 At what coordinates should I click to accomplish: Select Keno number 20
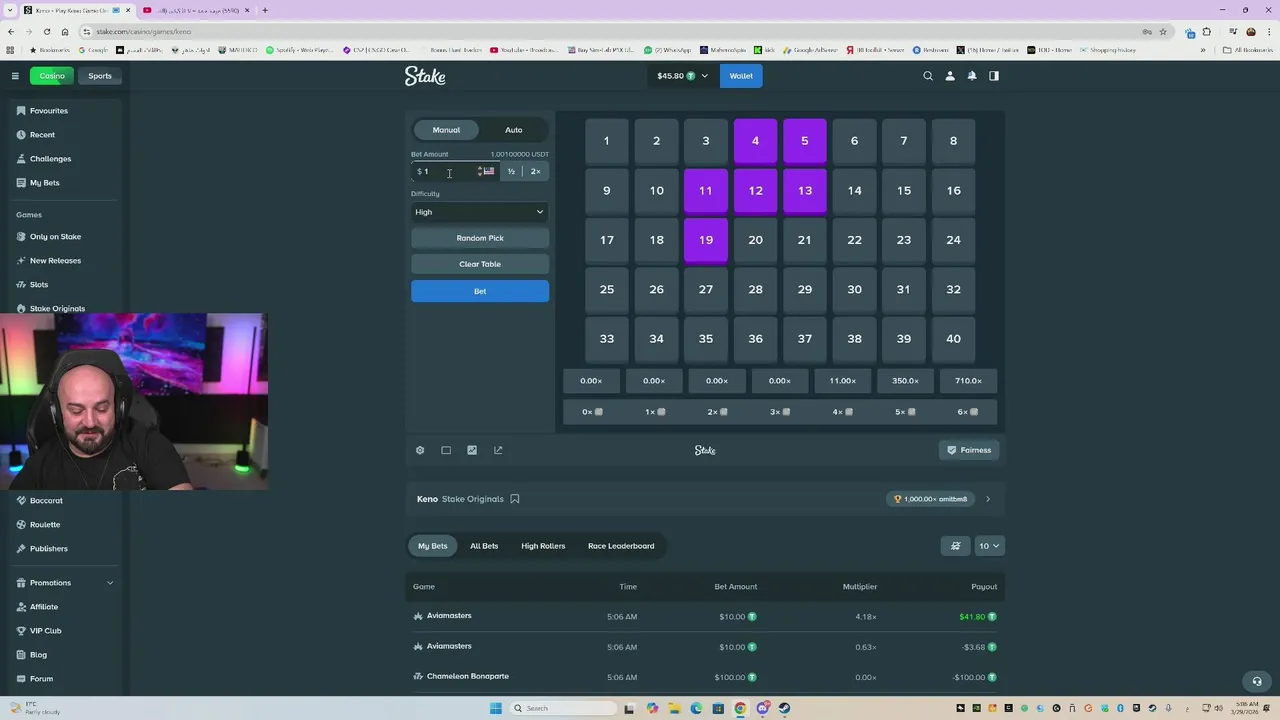point(755,240)
